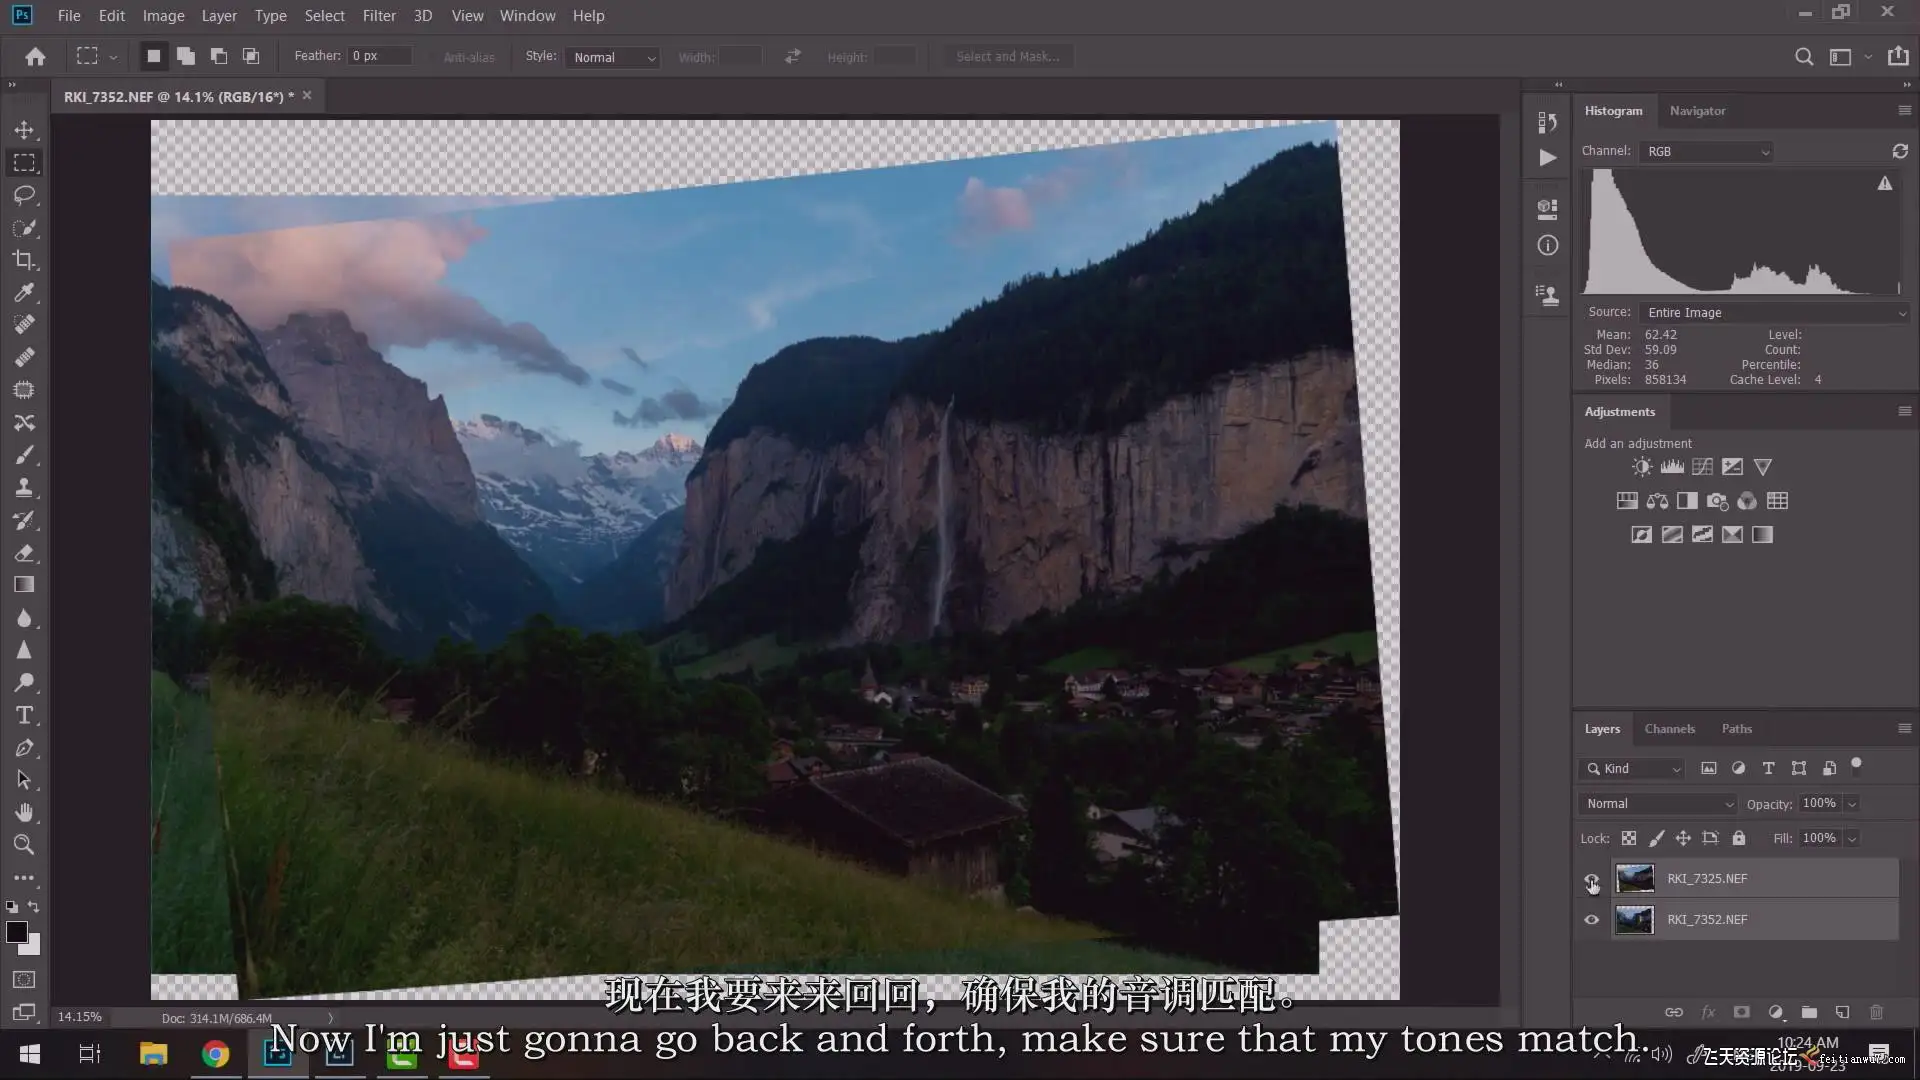
Task: Select the Zoom tool
Action: pyautogui.click(x=24, y=845)
